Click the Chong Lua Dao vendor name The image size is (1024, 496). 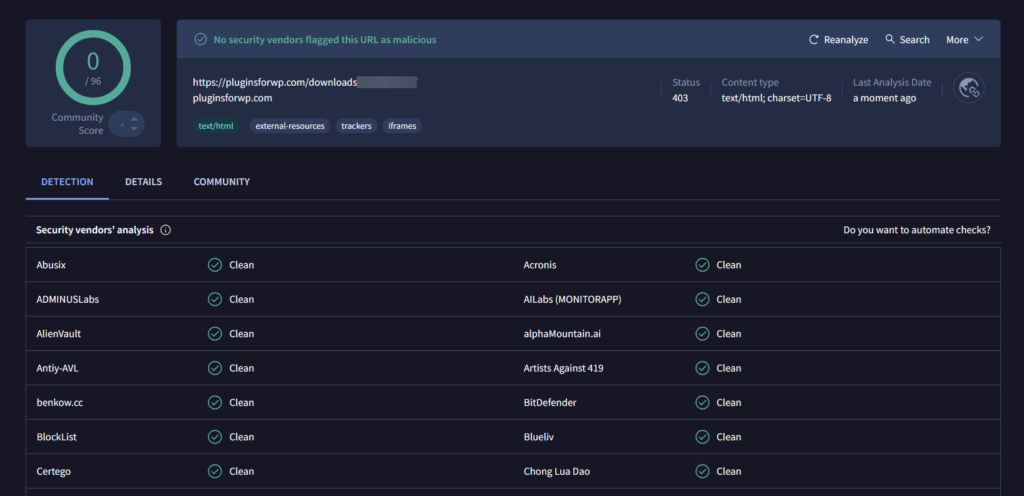coord(557,471)
